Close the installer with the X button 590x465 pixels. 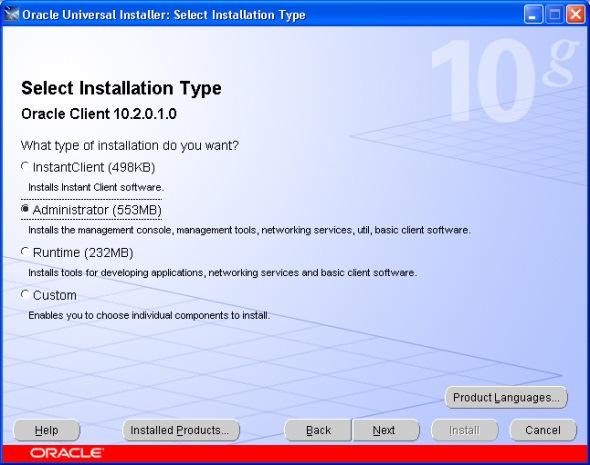click(576, 15)
